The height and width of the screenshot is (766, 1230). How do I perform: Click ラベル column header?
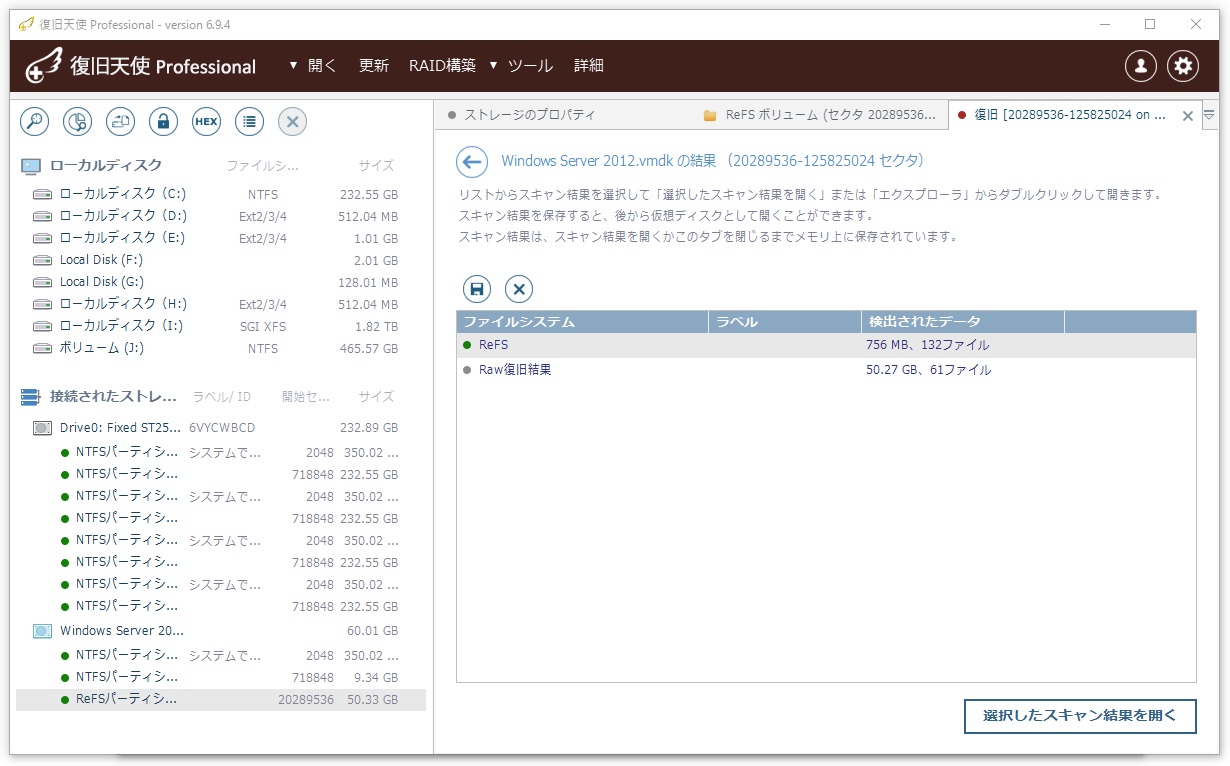[x=785, y=322]
